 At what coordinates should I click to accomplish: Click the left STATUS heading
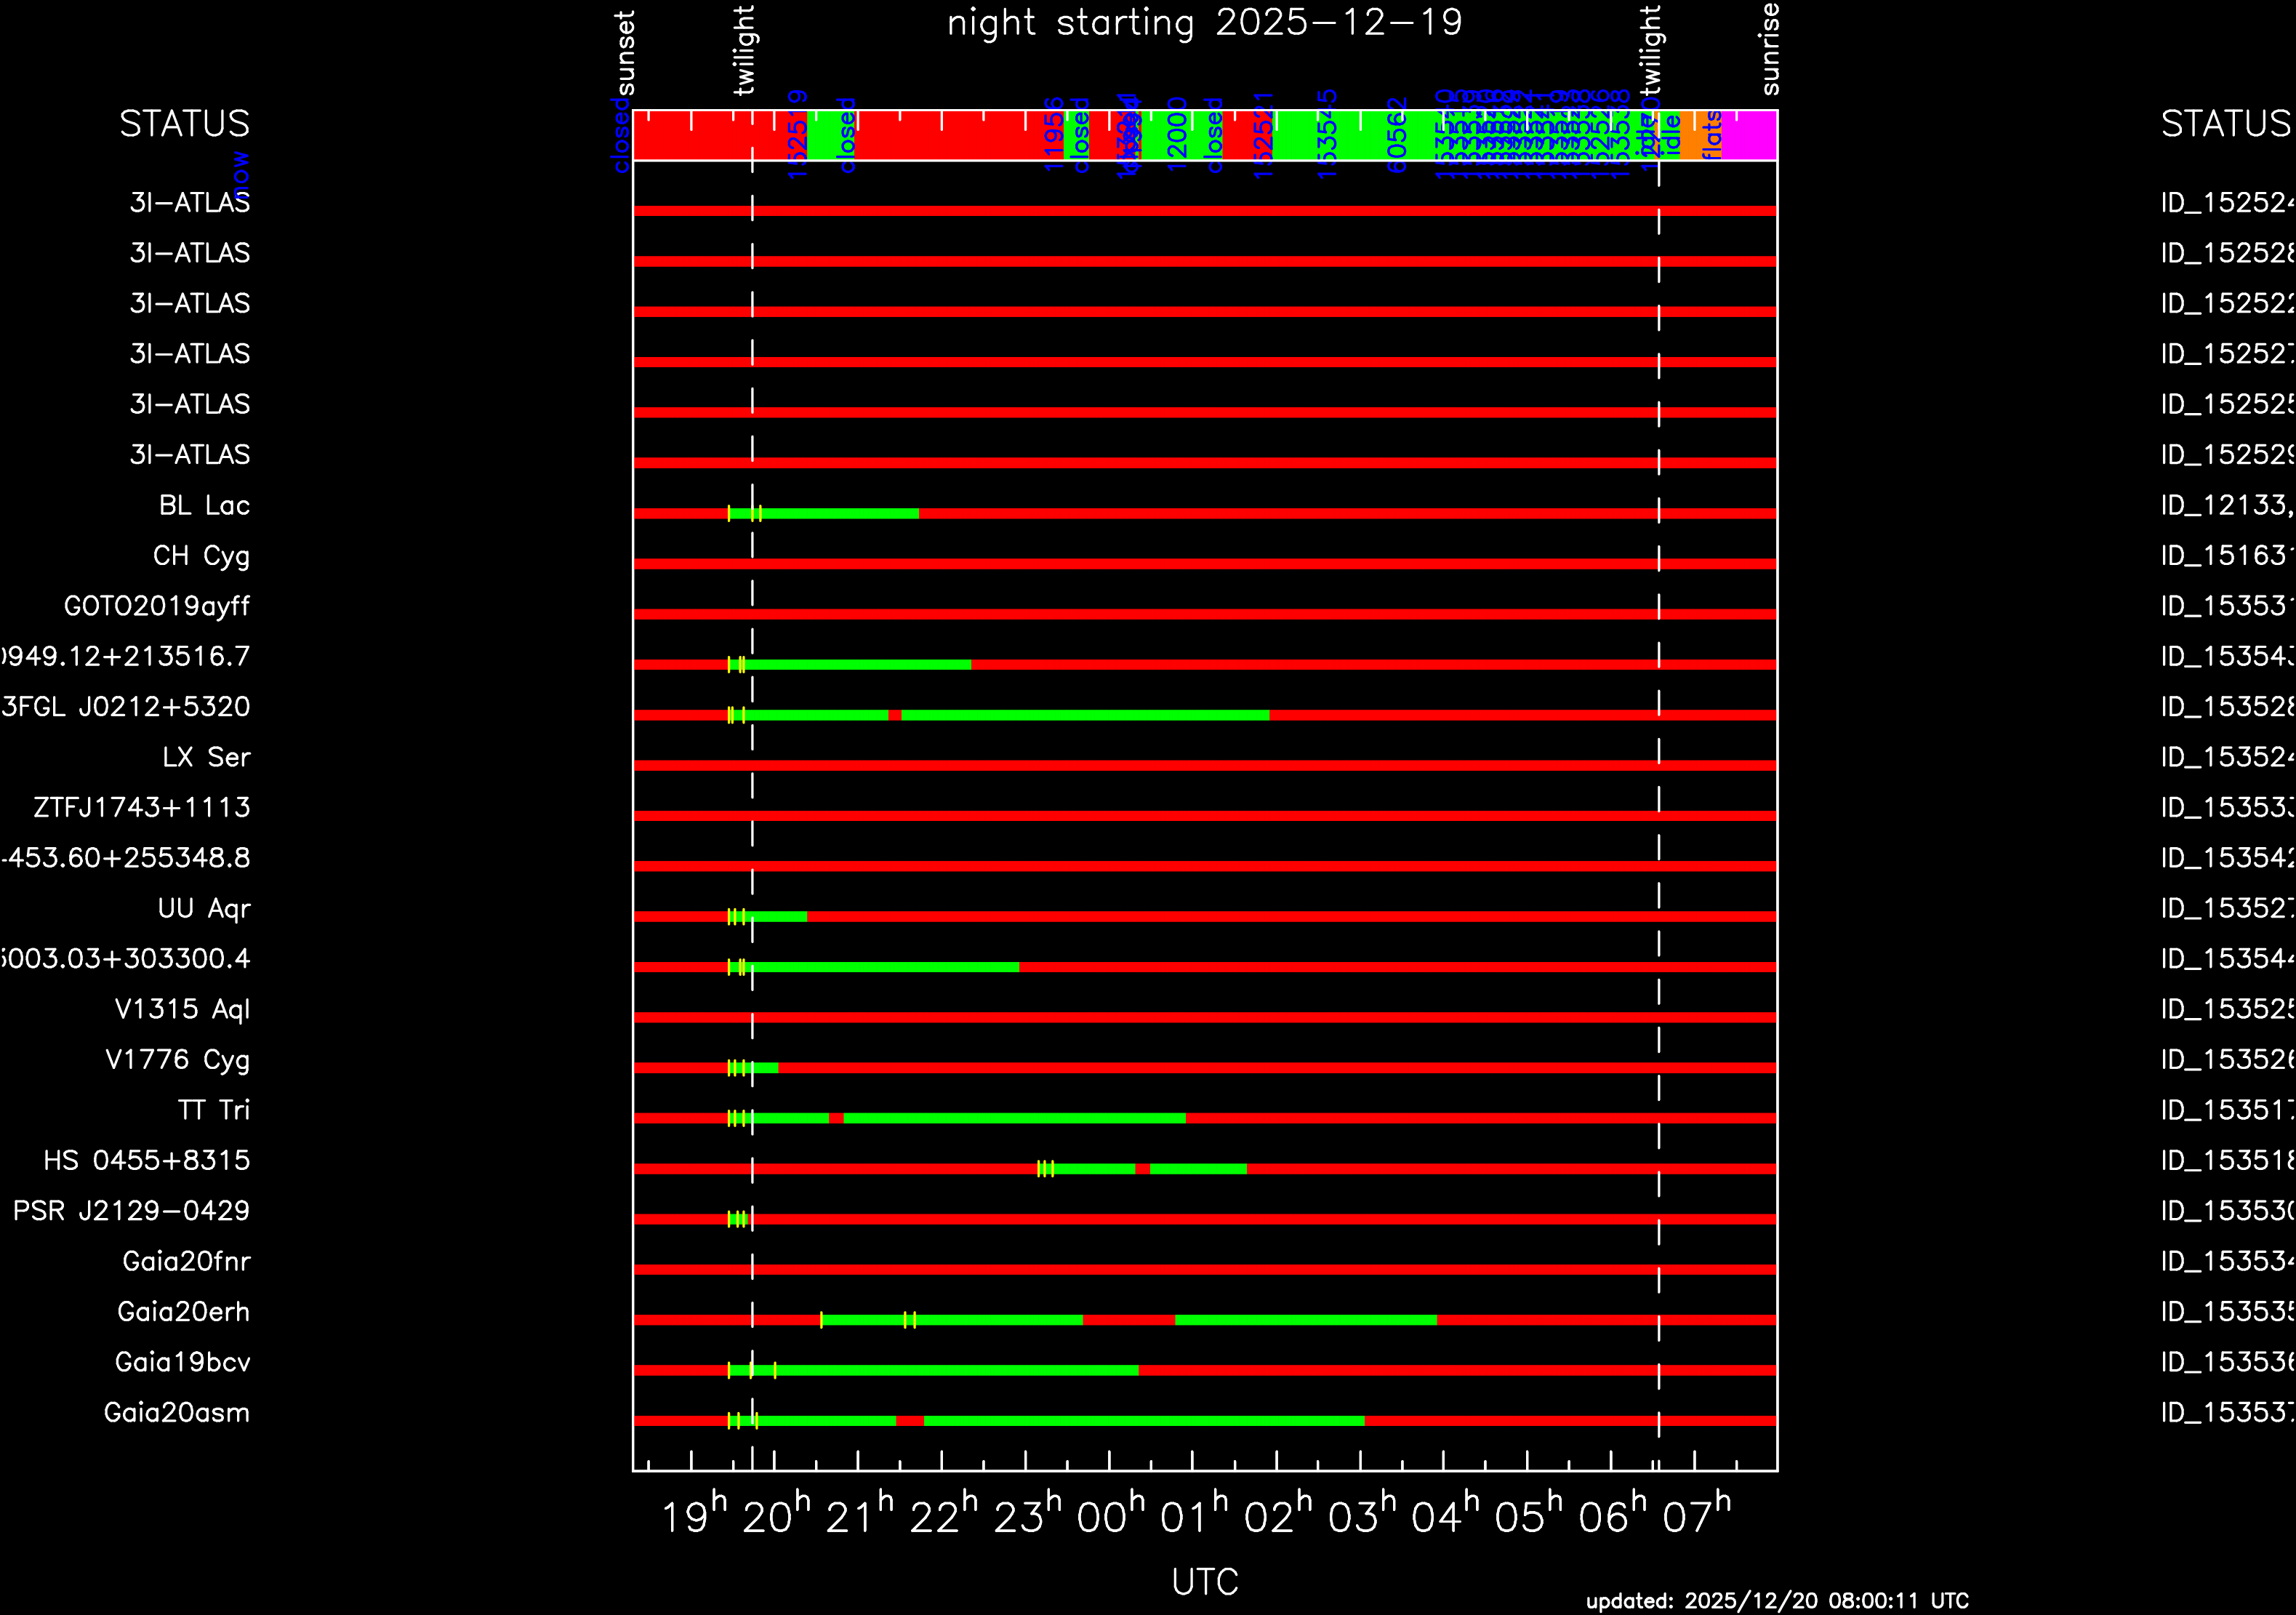coord(184,124)
